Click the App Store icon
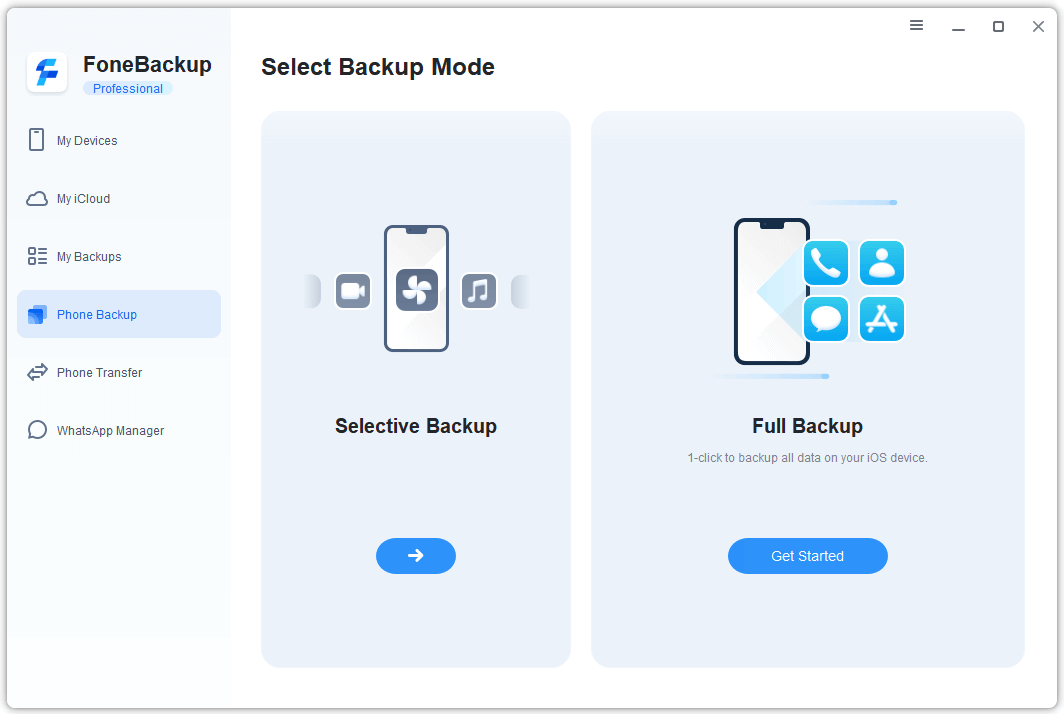This screenshot has width=1064, height=714. 881,319
